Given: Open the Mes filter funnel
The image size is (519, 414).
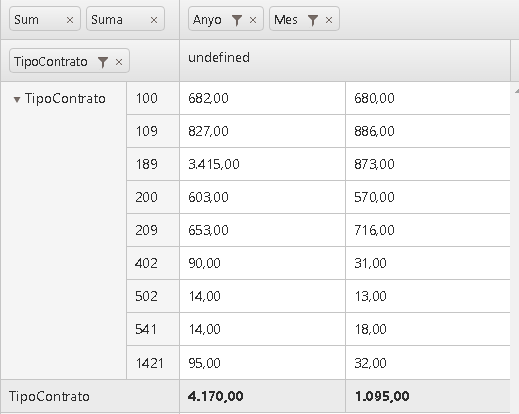Looking at the screenshot, I should tap(313, 20).
